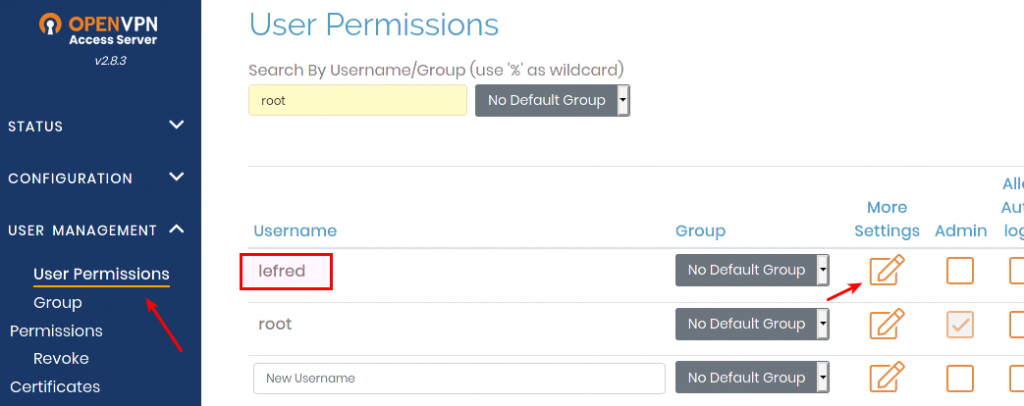1024x406 pixels.
Task: Toggle Admin checkbox for root
Action: (960, 324)
